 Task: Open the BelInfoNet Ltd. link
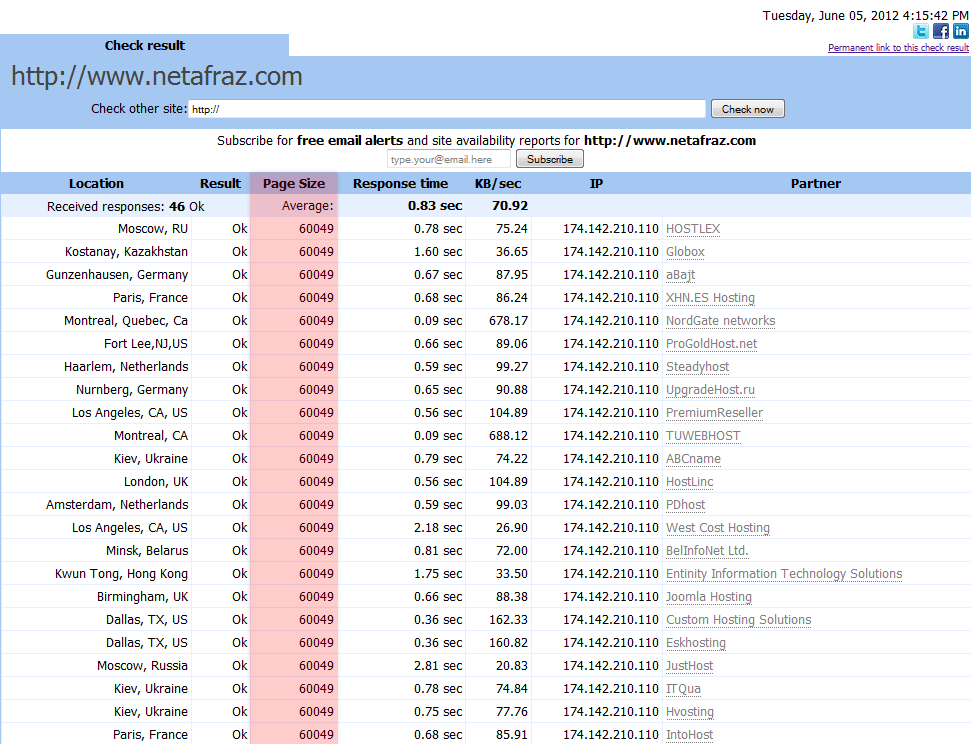(x=707, y=550)
